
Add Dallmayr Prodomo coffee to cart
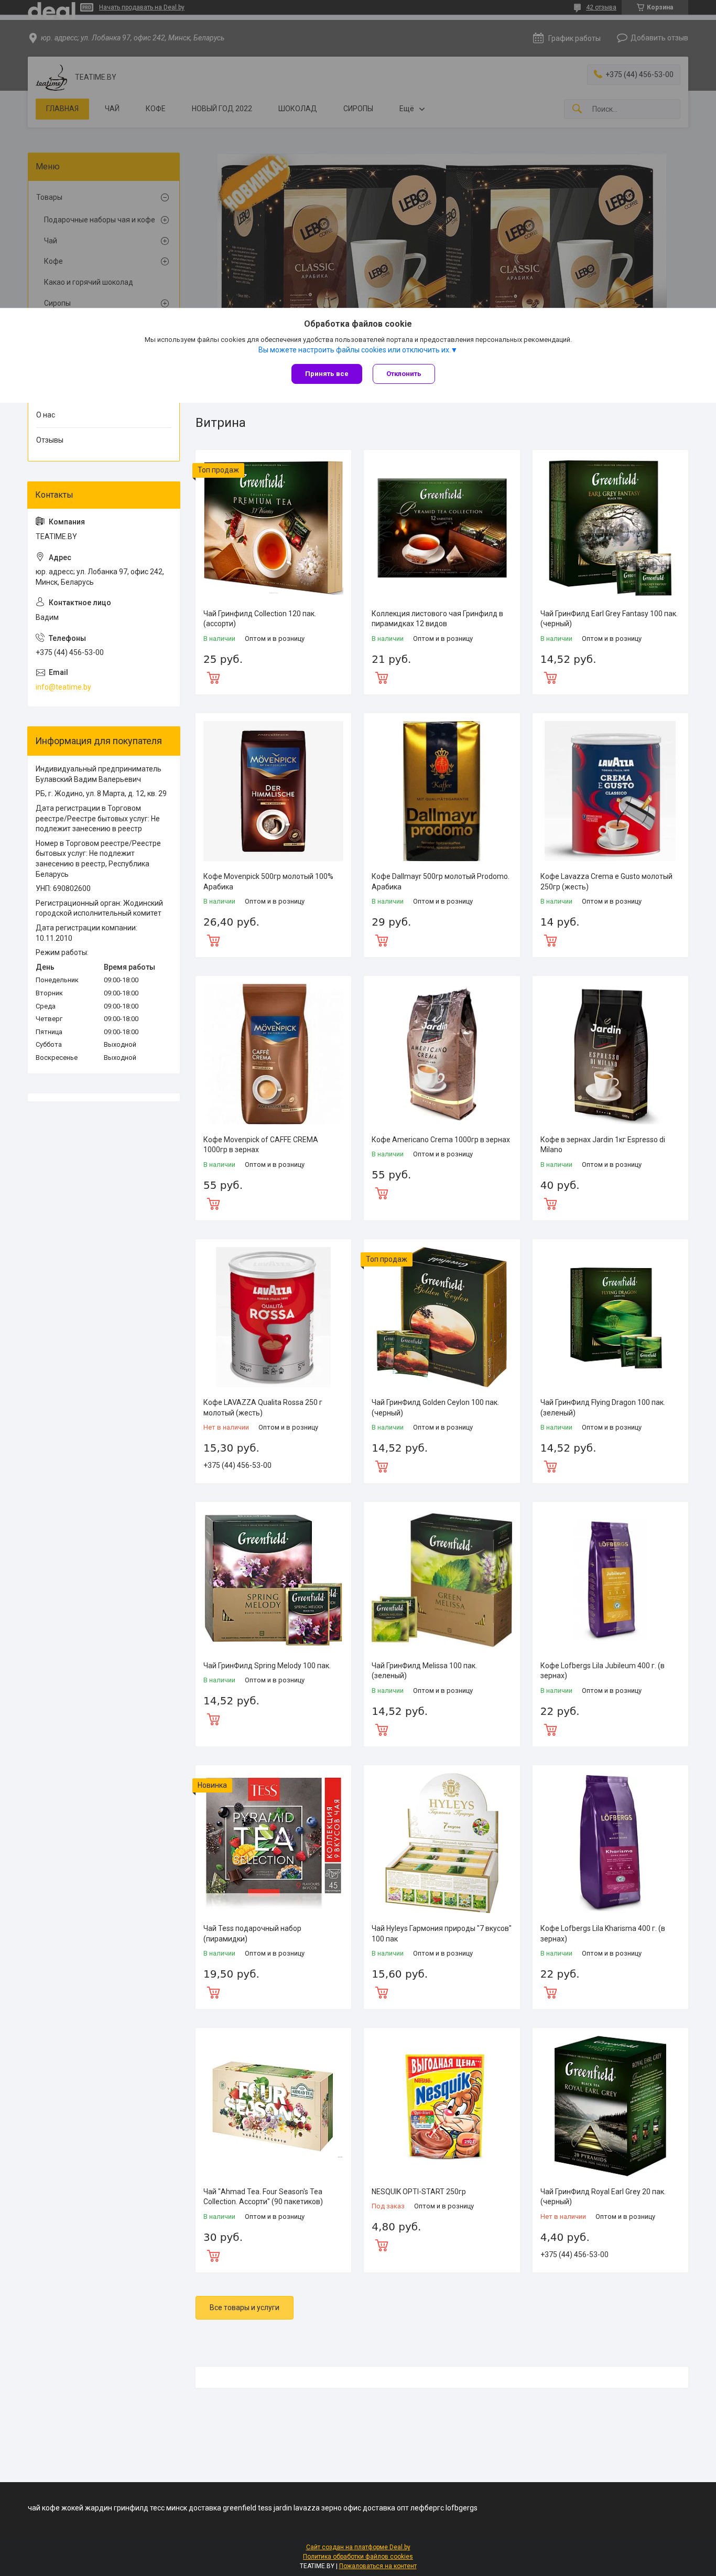point(381,941)
